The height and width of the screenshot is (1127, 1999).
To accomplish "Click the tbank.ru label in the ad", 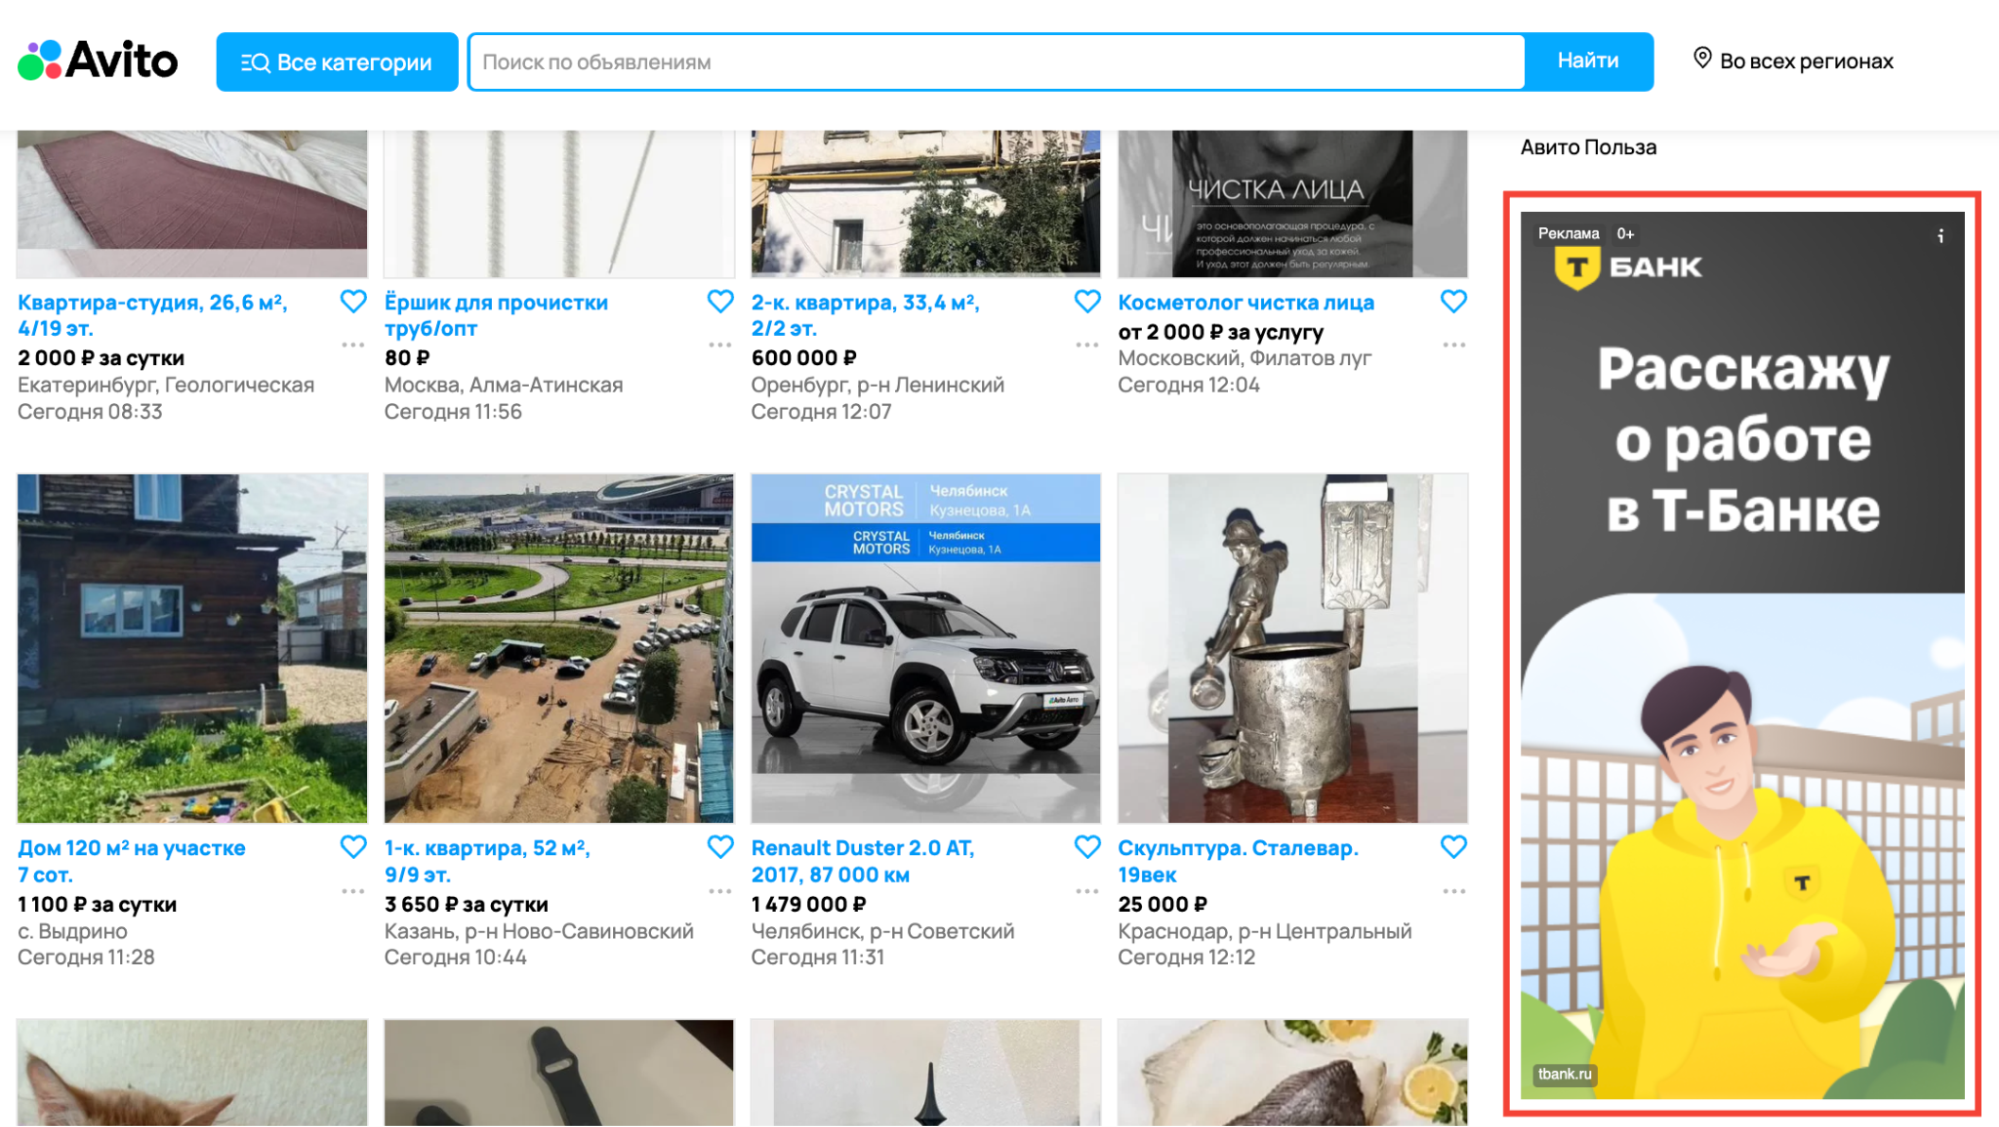I will pyautogui.click(x=1564, y=1074).
